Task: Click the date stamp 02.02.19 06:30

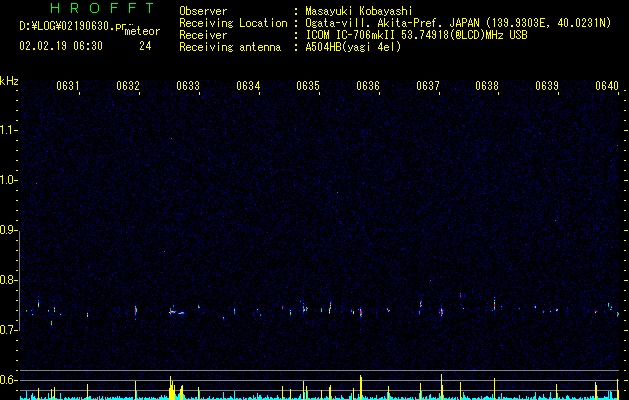Action: [61, 46]
